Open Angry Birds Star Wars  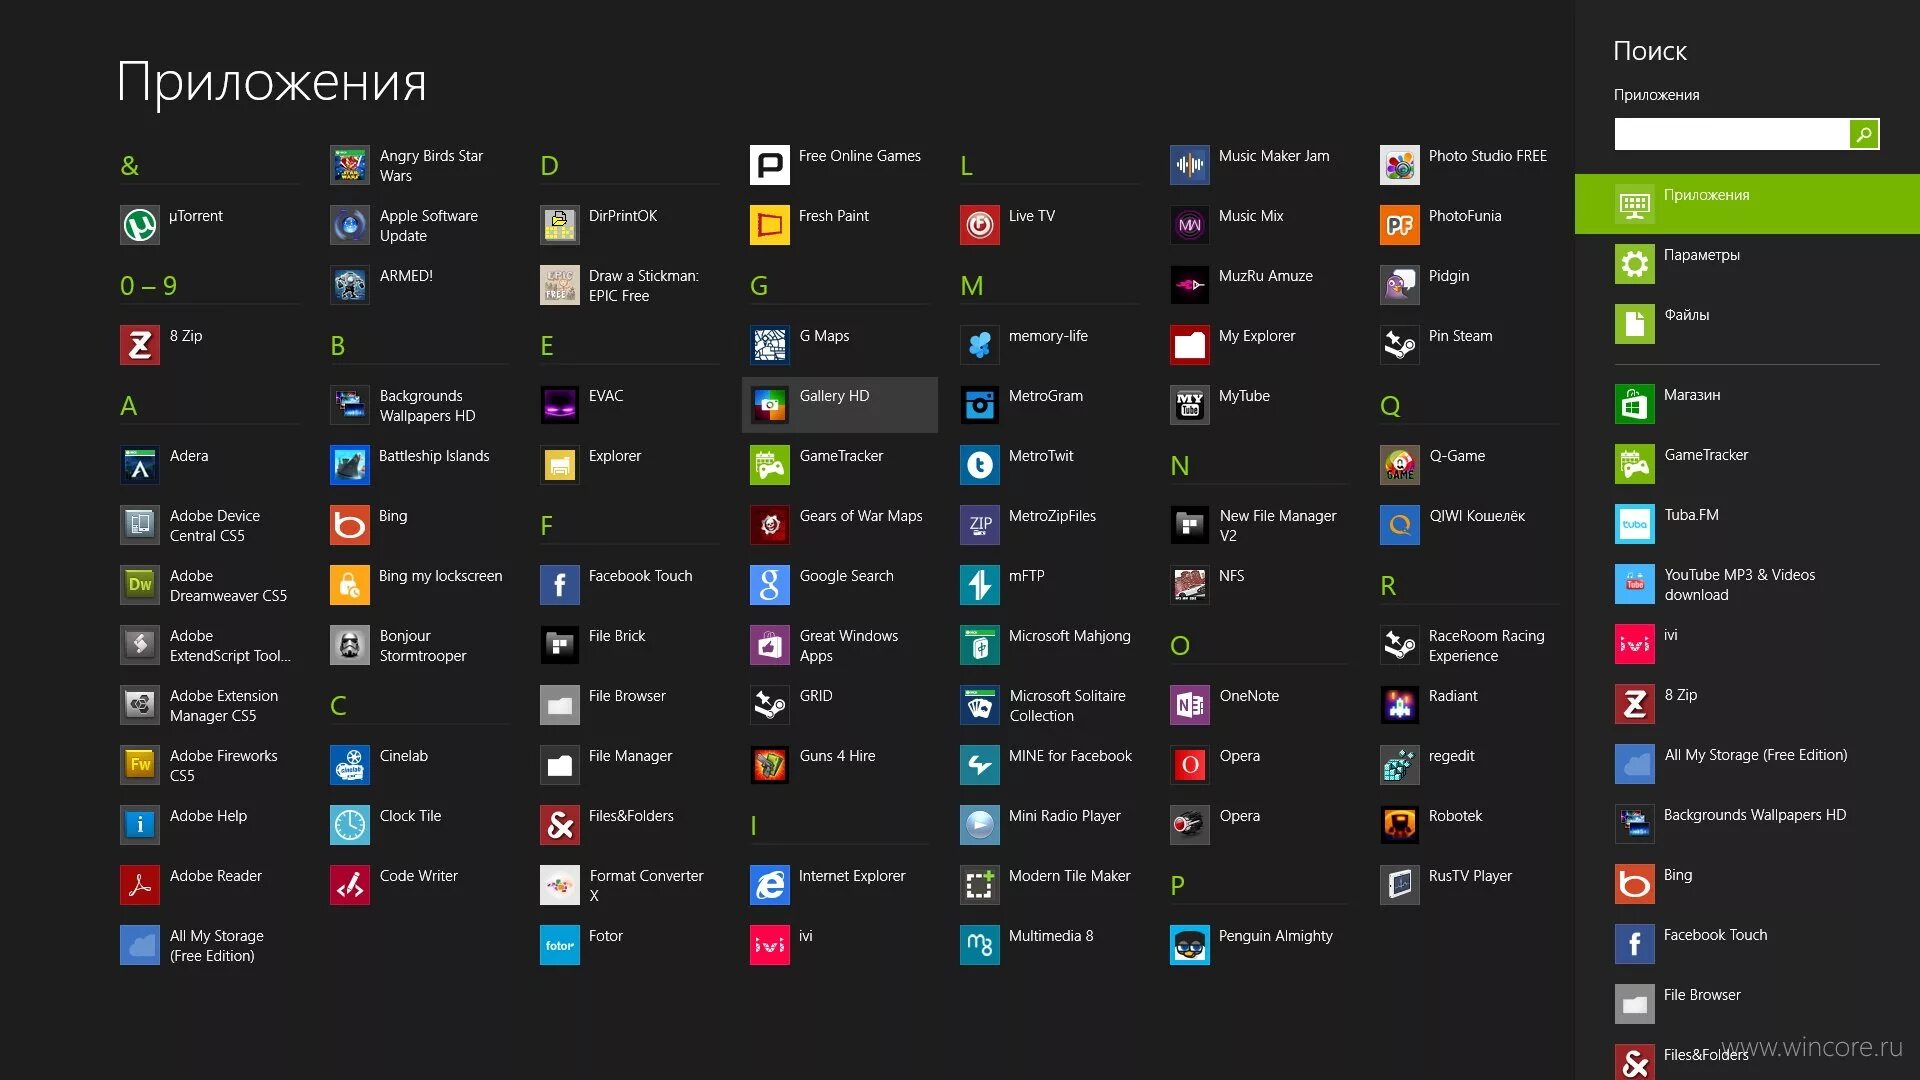[x=350, y=165]
